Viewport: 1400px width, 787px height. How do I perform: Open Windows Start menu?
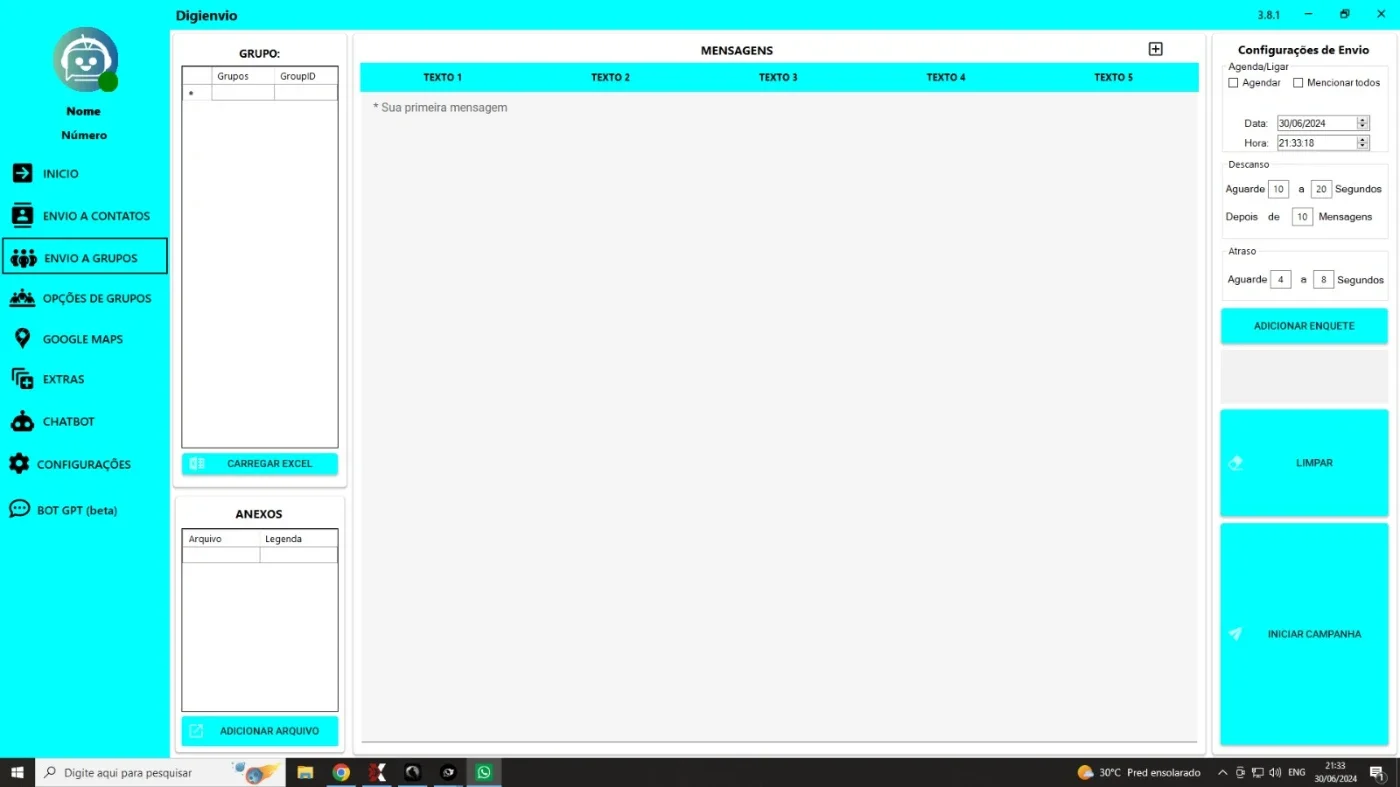[17, 773]
